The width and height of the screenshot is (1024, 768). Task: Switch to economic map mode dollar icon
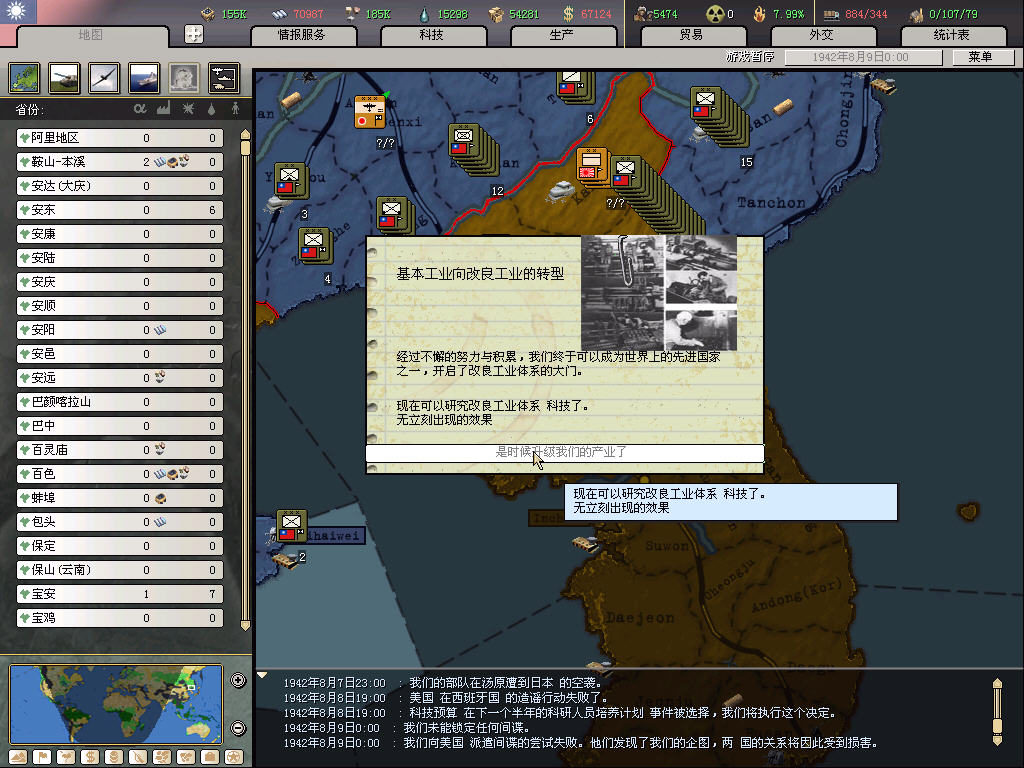pyautogui.click(x=90, y=758)
